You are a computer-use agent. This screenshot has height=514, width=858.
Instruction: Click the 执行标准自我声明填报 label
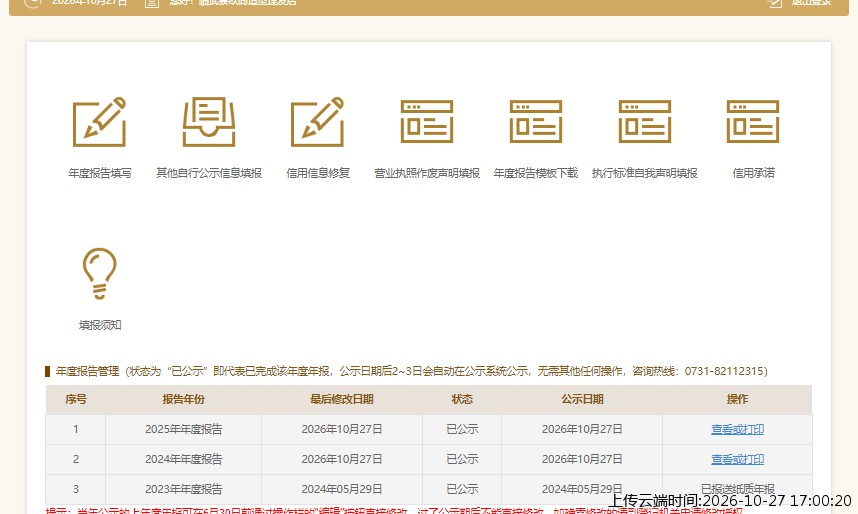(x=645, y=173)
